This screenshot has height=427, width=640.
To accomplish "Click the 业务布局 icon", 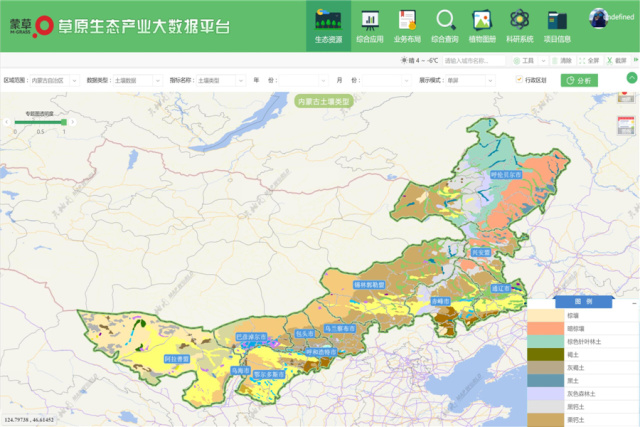I will tap(407, 19).
